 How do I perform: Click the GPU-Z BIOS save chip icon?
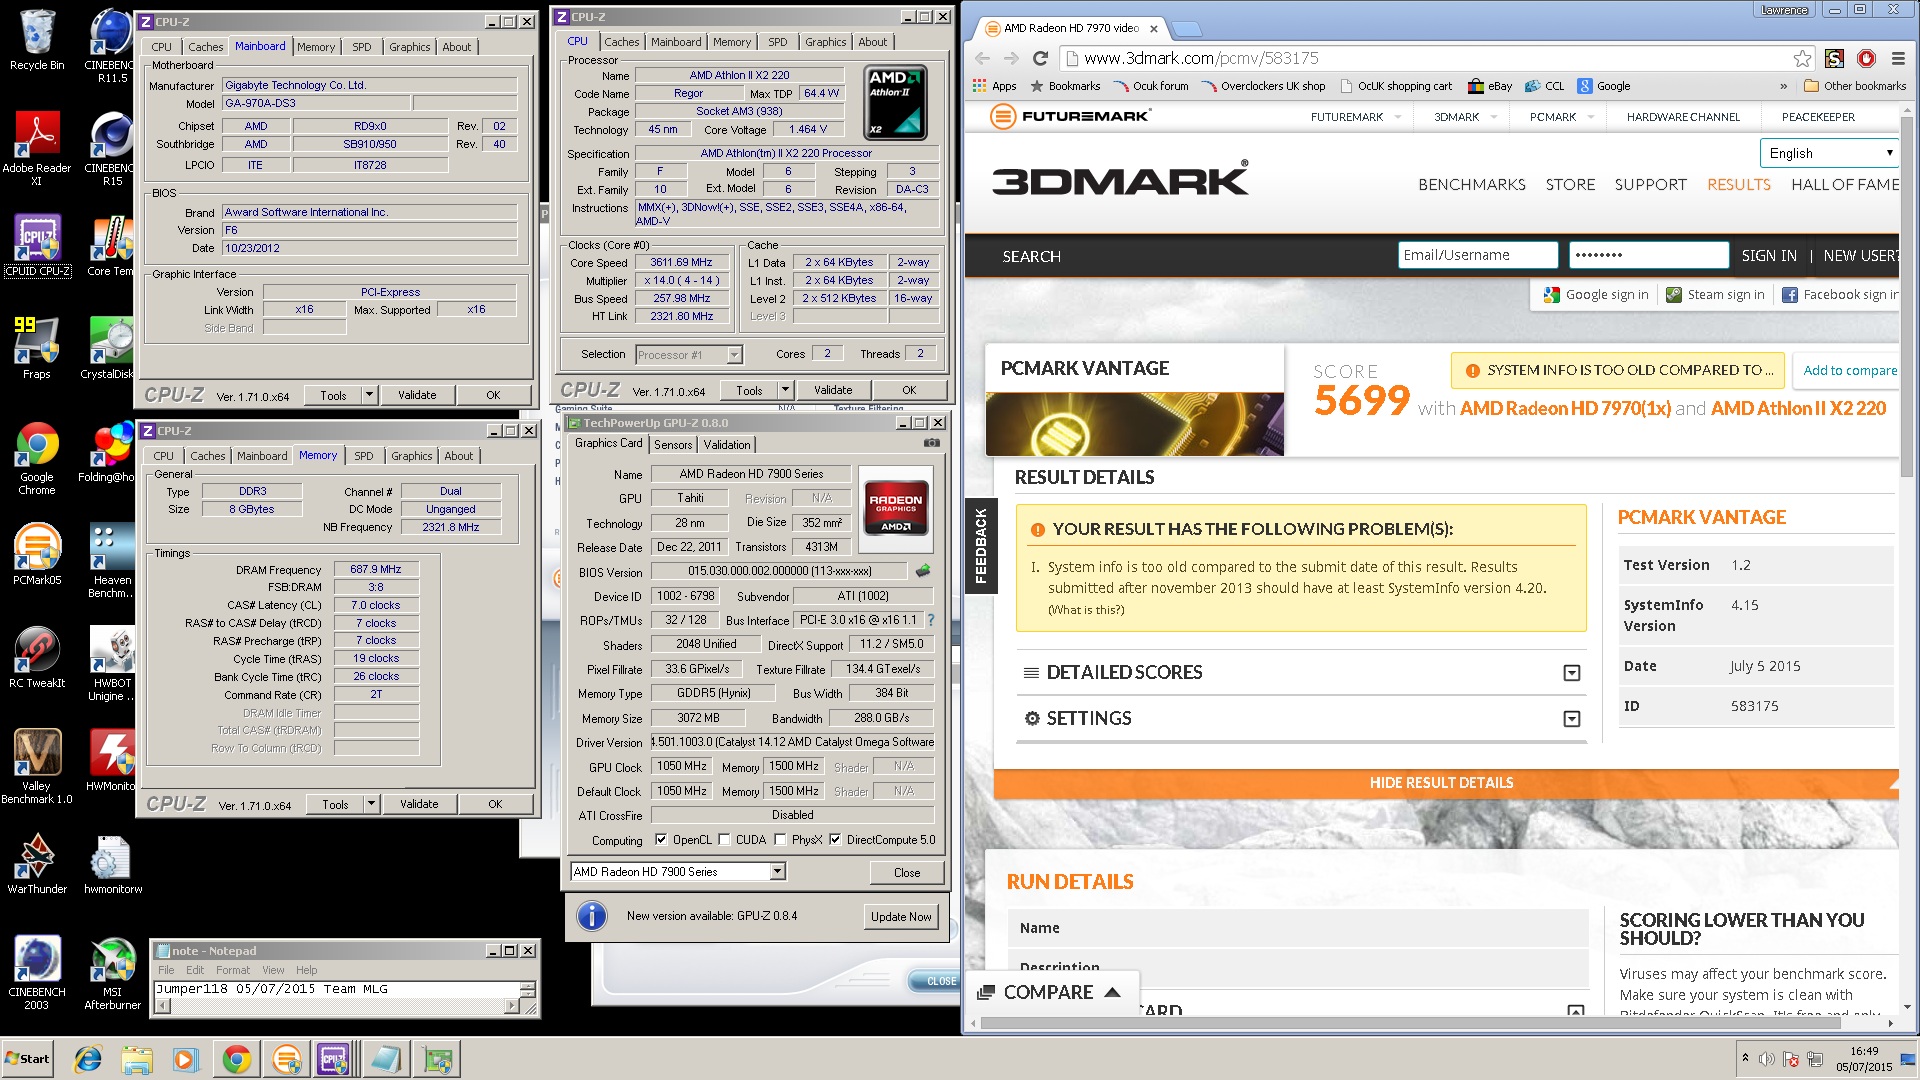pos(922,571)
